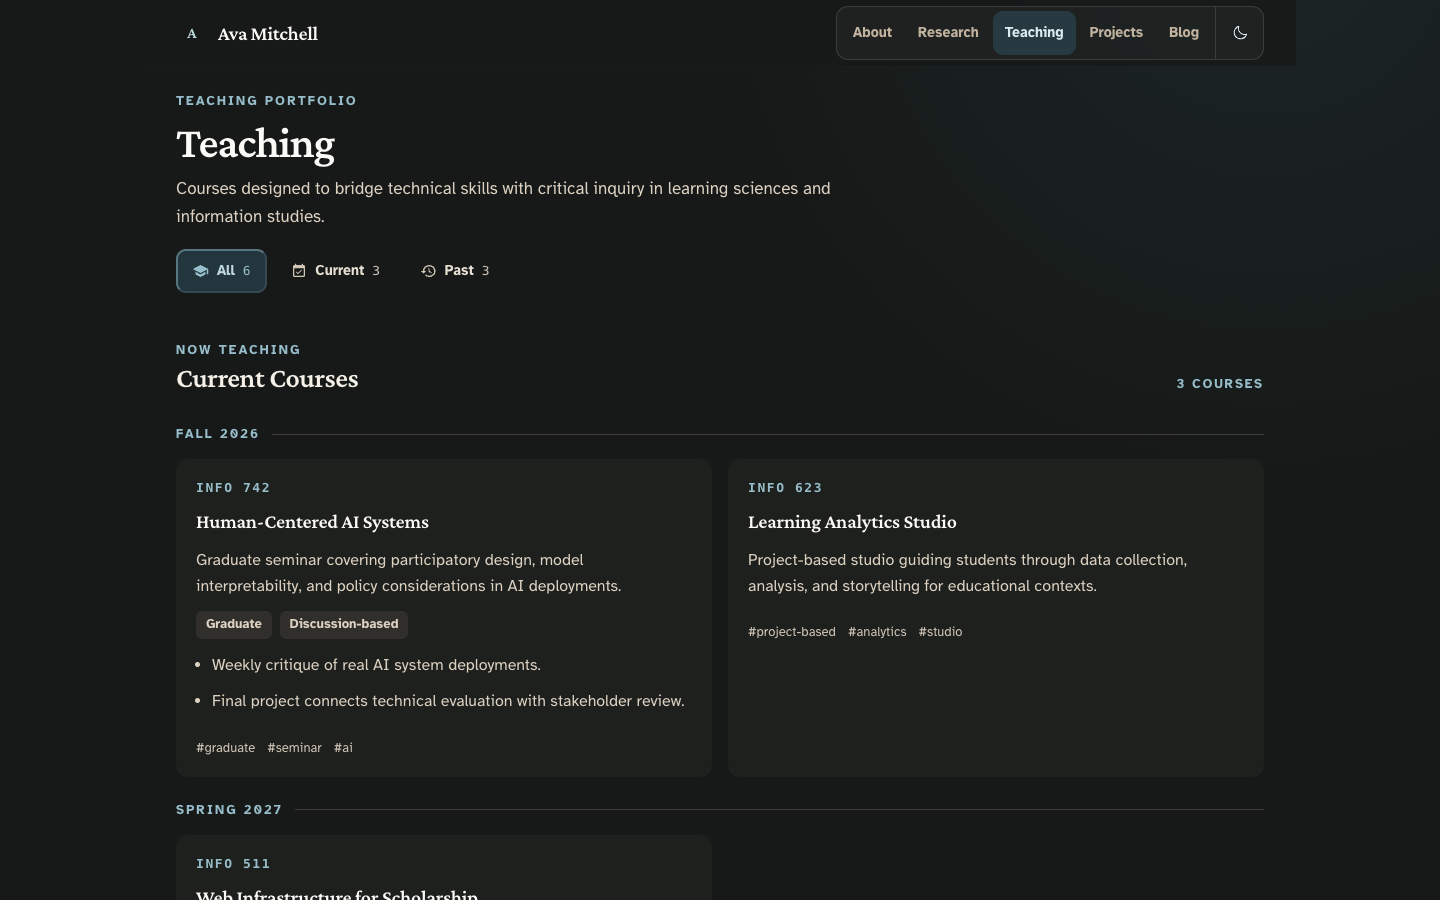
Task: Click the 'NOW TEACHING' label
Action: click(238, 350)
